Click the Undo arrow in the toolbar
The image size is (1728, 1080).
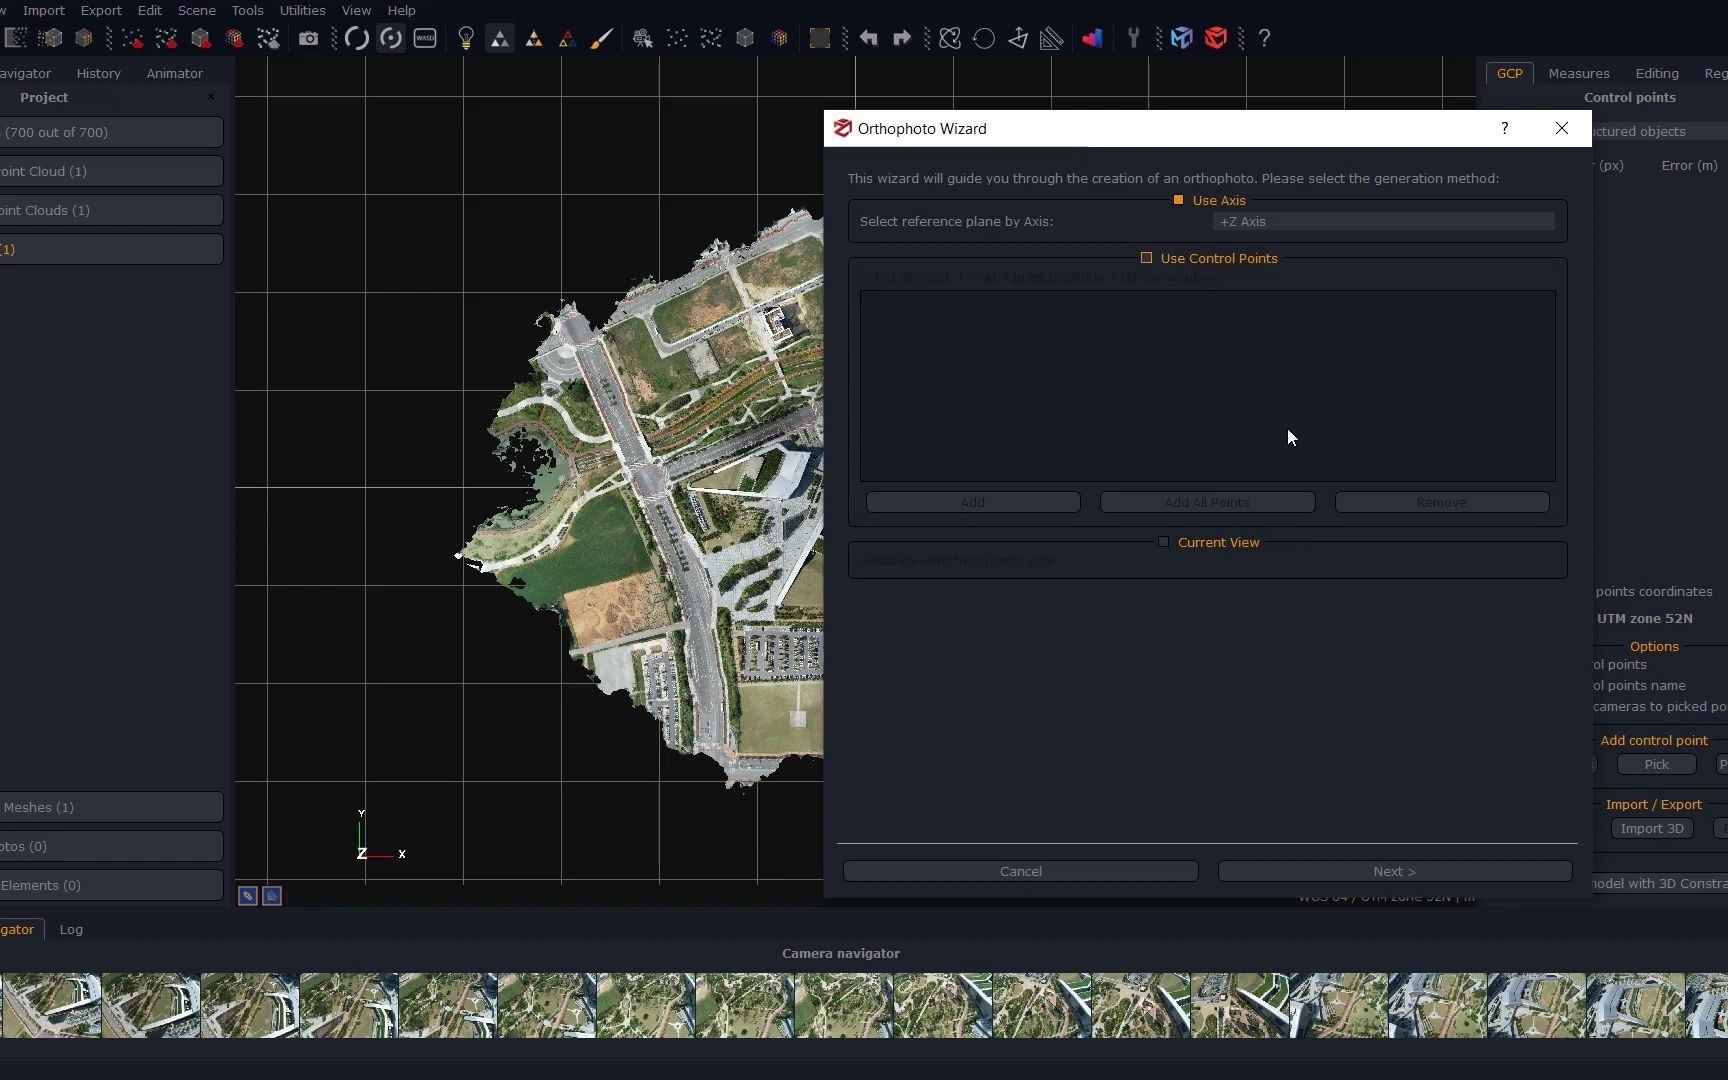coord(869,38)
